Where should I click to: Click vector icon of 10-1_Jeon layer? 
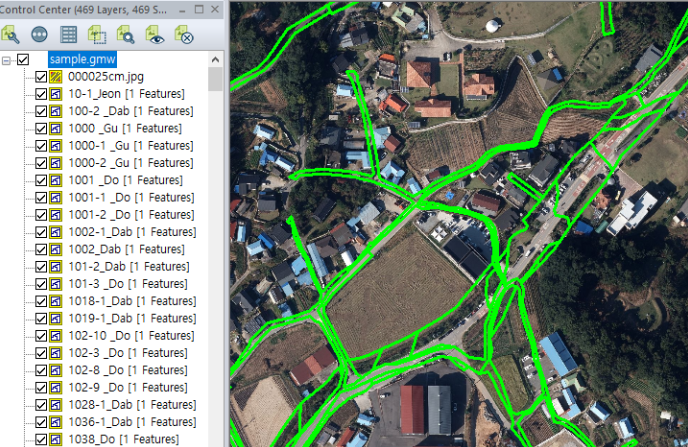click(56, 94)
